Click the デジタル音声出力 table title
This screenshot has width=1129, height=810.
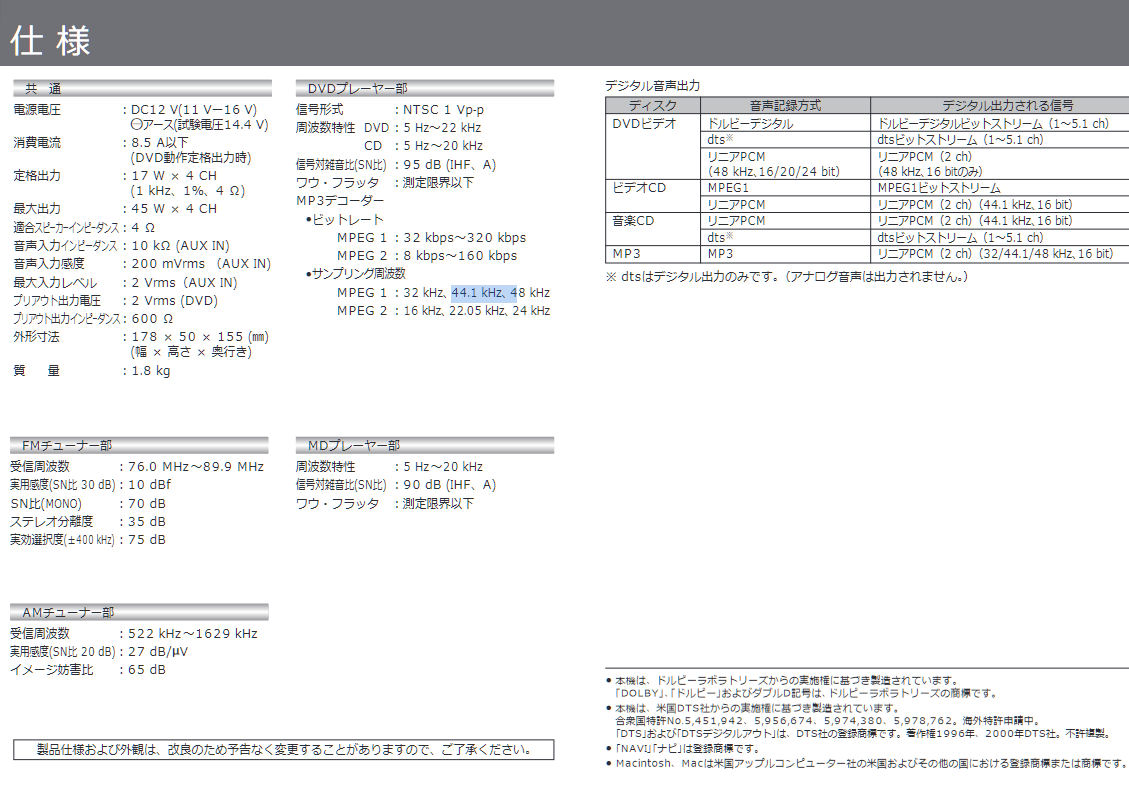(x=652, y=86)
